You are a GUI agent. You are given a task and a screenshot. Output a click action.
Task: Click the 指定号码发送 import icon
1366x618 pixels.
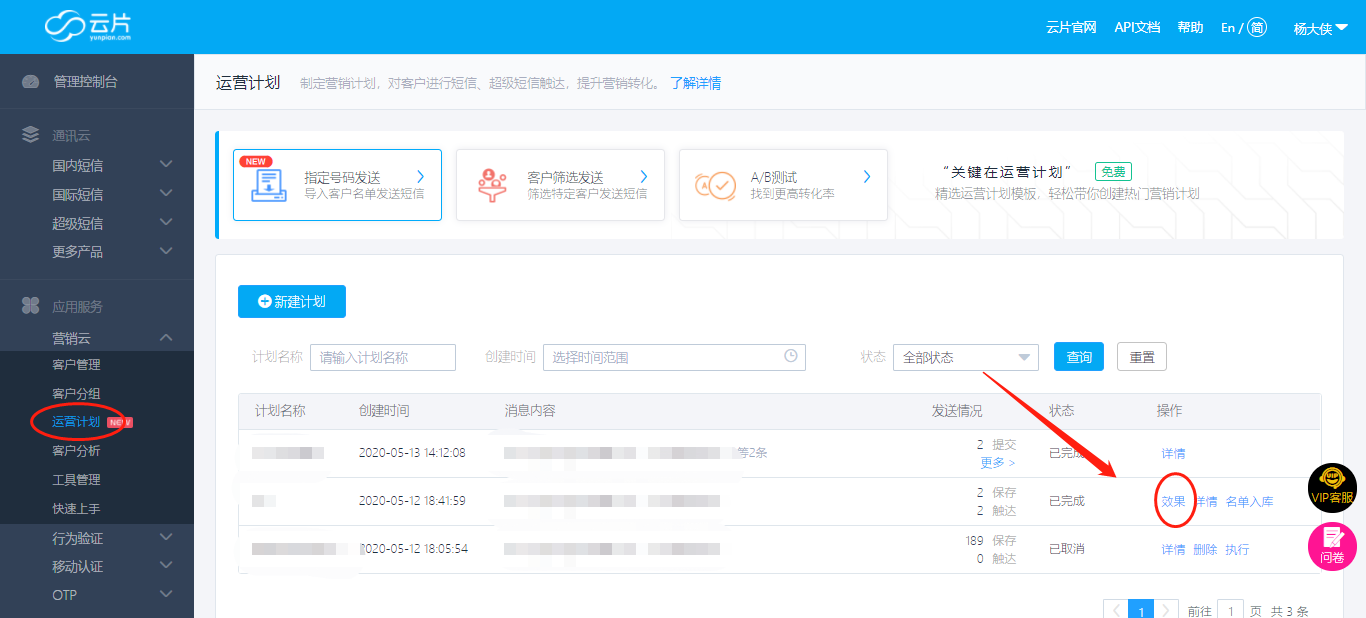[269, 185]
